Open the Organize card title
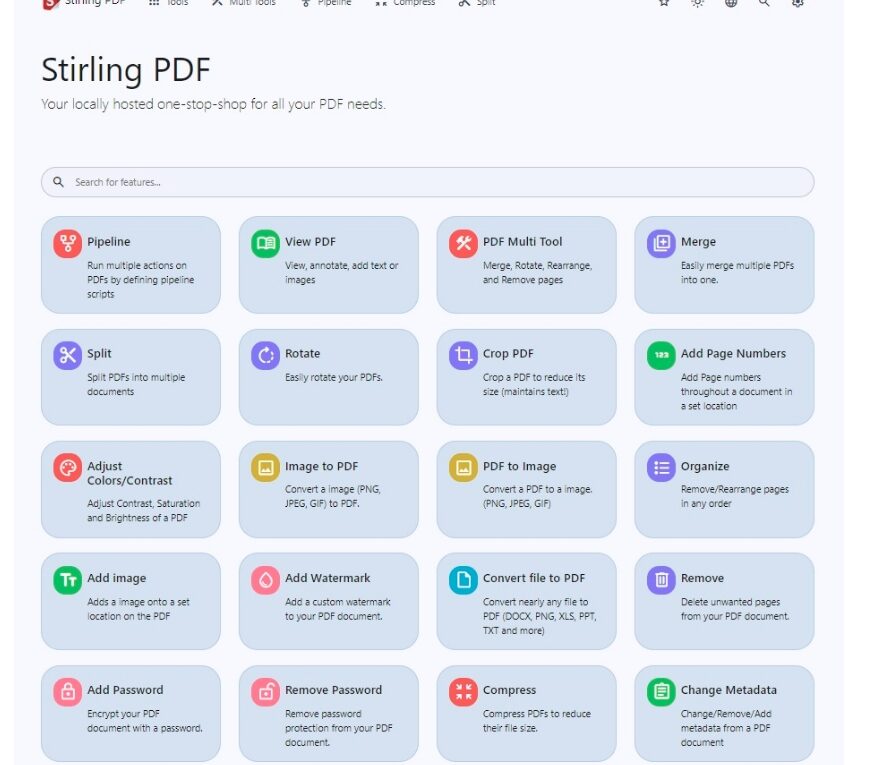Screen dimensions: 869x765 click(x=705, y=466)
